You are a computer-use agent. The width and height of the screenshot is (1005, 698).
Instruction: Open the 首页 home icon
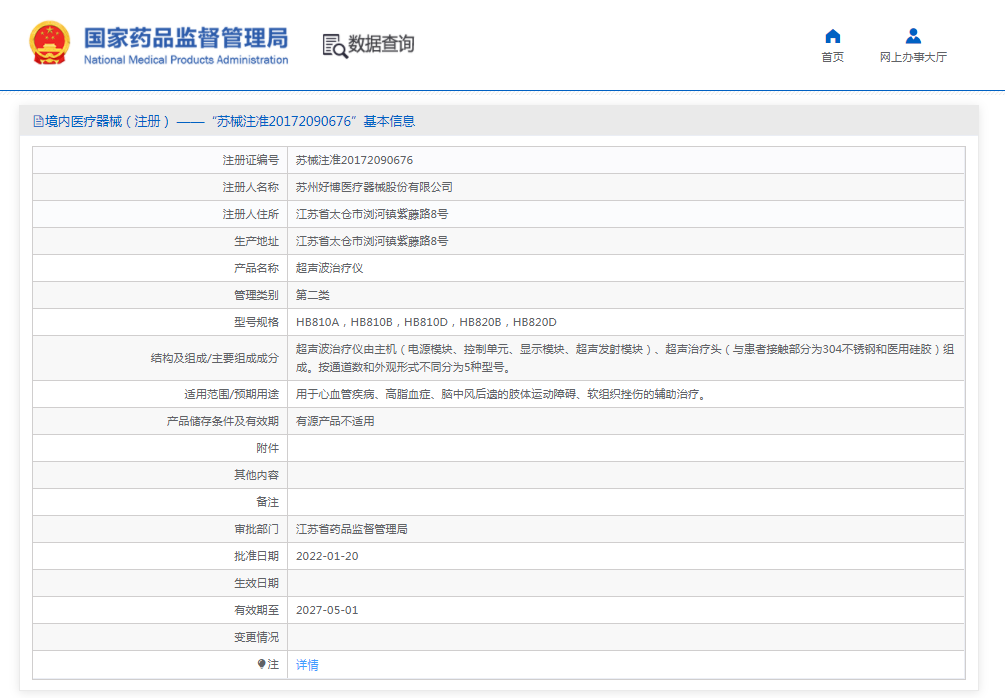[833, 36]
